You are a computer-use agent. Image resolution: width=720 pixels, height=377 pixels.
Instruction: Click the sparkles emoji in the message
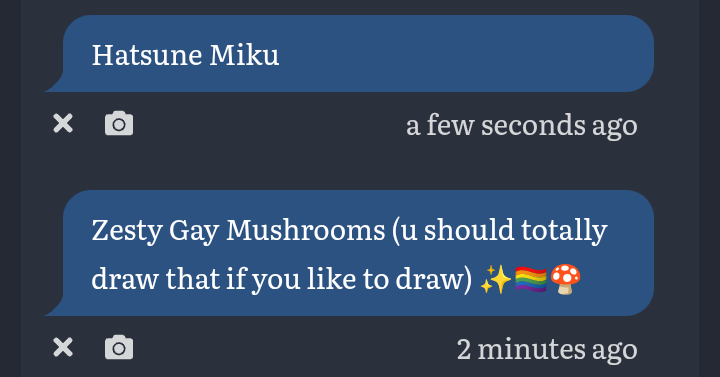coord(495,280)
